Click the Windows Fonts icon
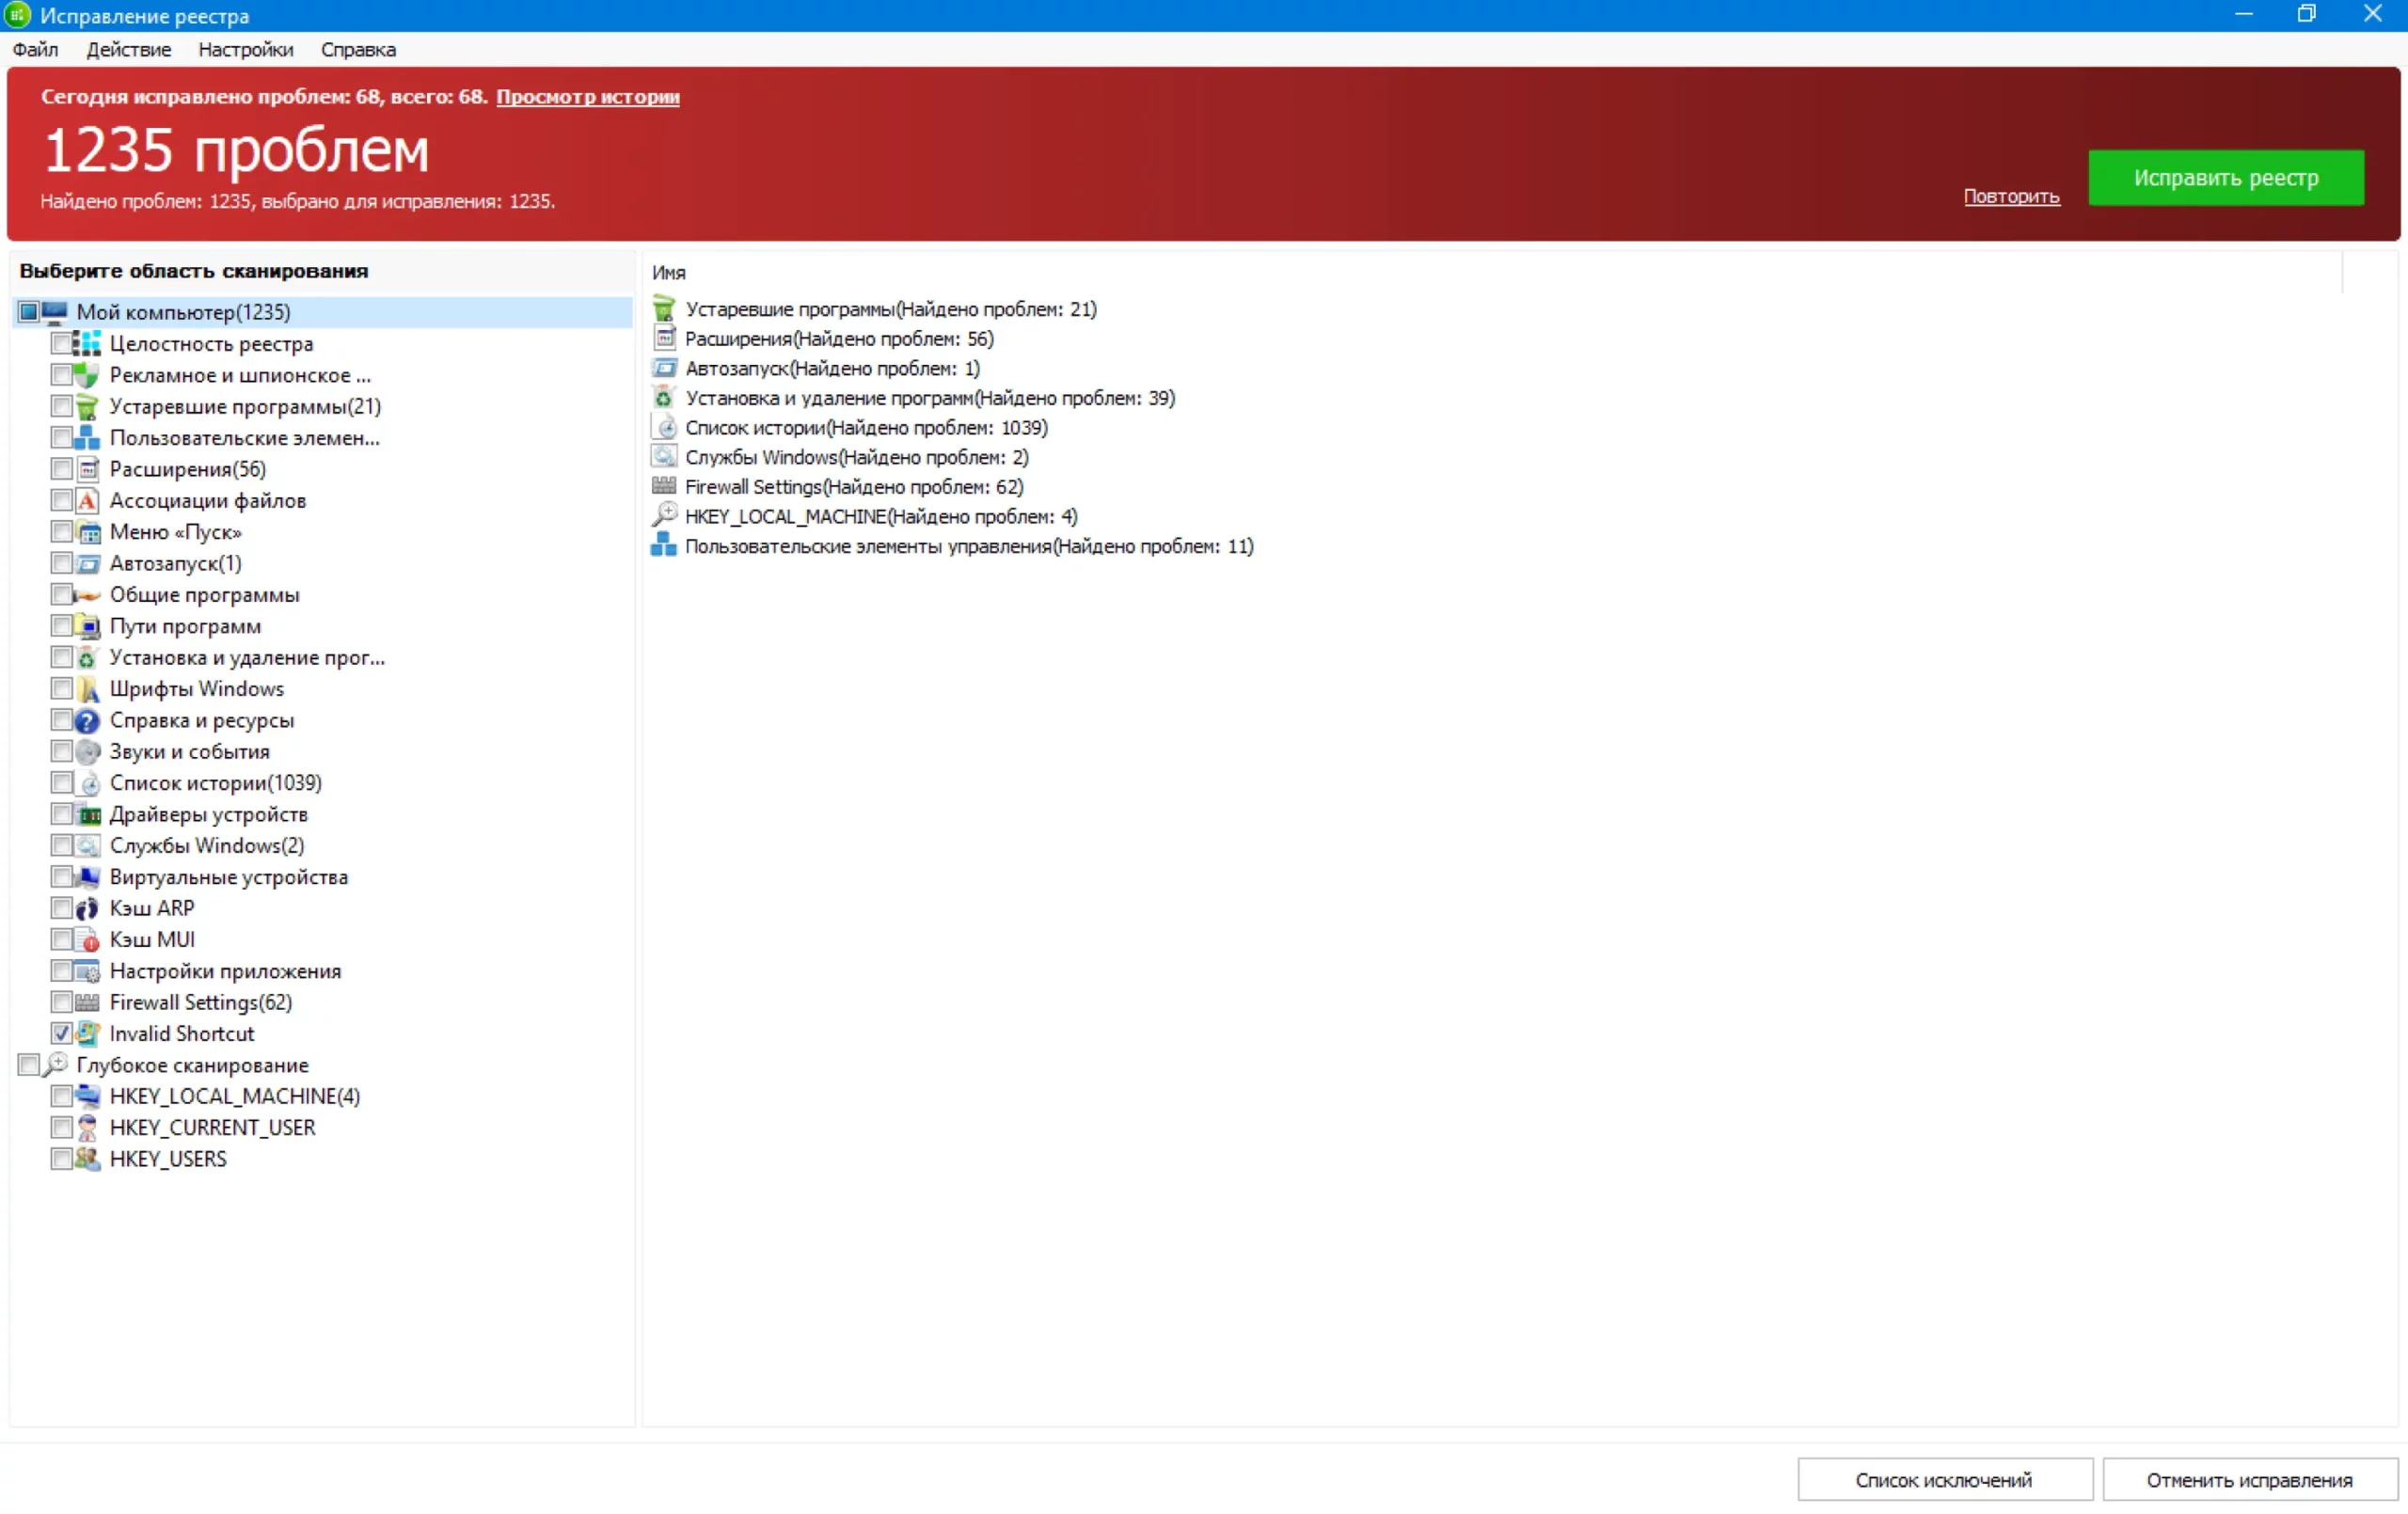2408x1514 pixels. (88, 689)
